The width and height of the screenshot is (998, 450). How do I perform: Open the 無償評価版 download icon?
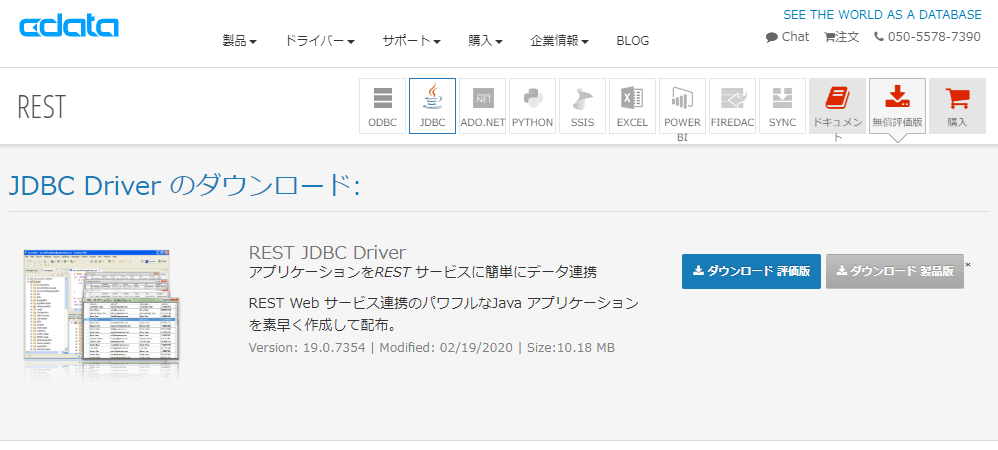(x=897, y=106)
